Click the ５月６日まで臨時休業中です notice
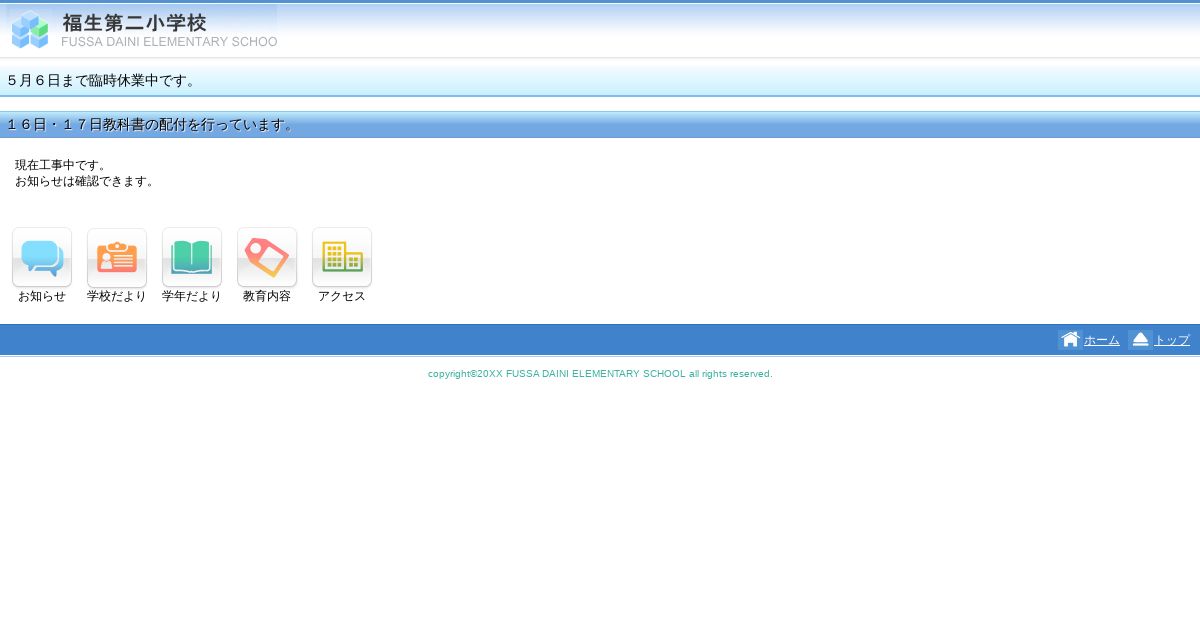Image resolution: width=1200 pixels, height=630 pixels. pos(103,80)
